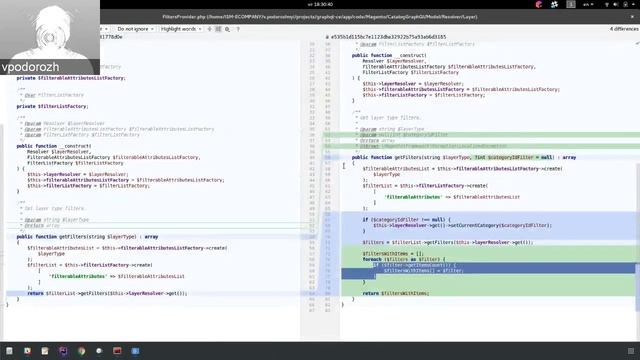Click the power/battery icon in top bar

click(625, 4)
